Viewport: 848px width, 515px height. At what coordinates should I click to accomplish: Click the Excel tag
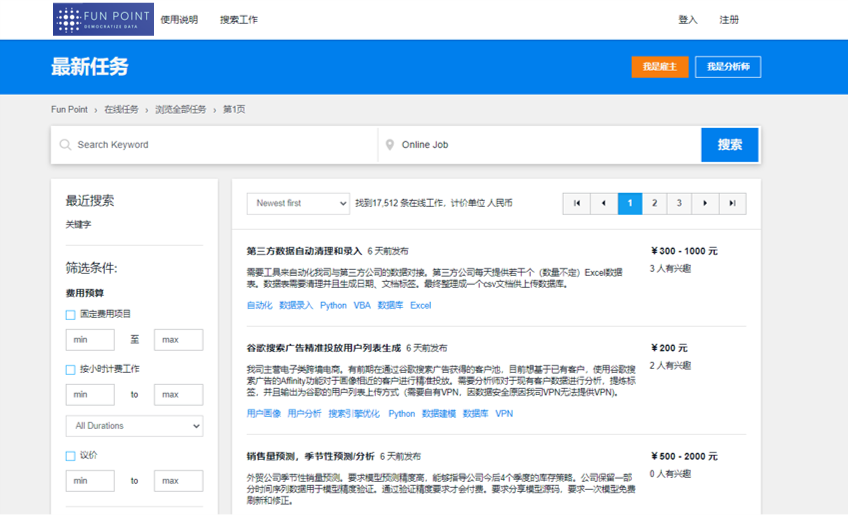420,305
